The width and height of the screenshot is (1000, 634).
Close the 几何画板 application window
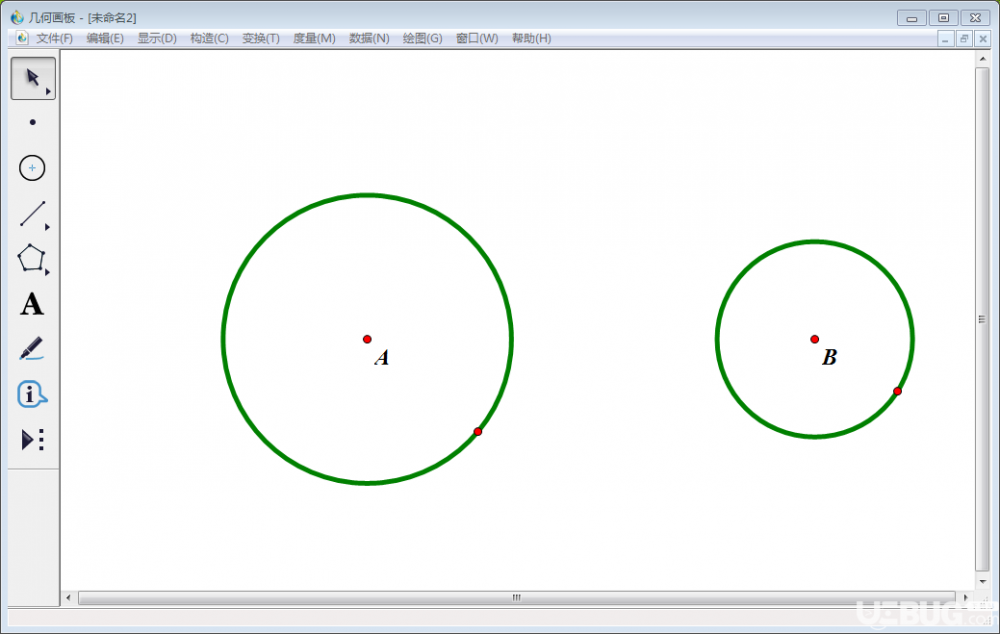coord(975,18)
